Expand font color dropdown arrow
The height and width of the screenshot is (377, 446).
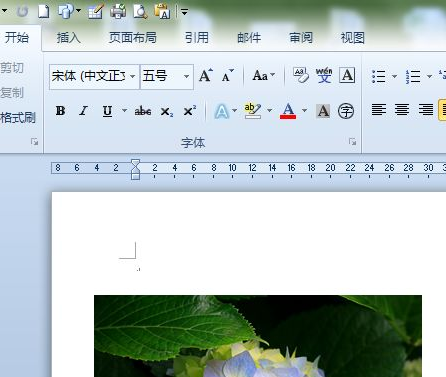point(304,110)
